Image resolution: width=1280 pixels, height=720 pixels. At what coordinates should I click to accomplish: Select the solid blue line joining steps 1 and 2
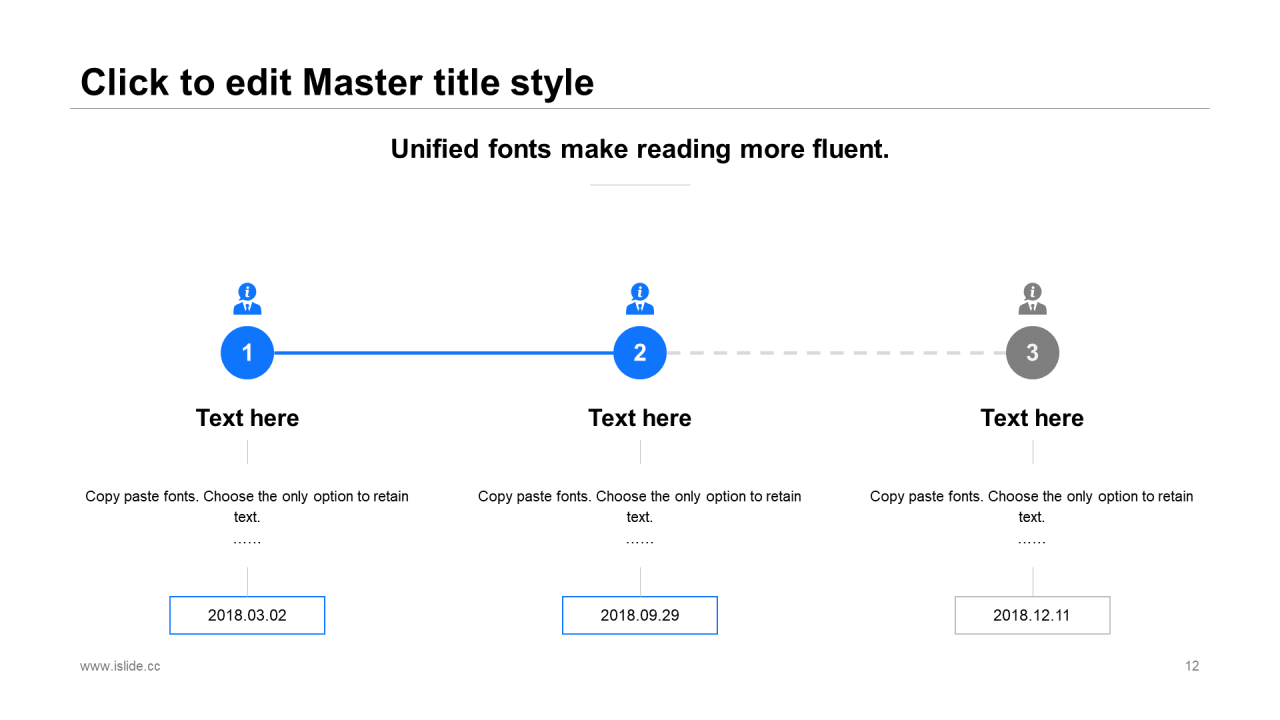point(443,353)
